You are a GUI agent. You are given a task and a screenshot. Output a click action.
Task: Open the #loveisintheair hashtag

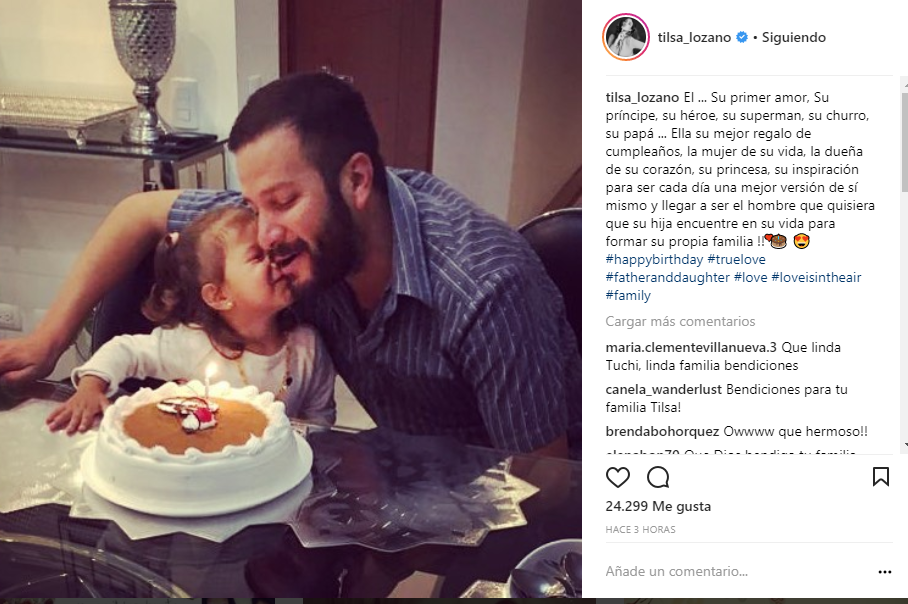pyautogui.click(x=816, y=277)
